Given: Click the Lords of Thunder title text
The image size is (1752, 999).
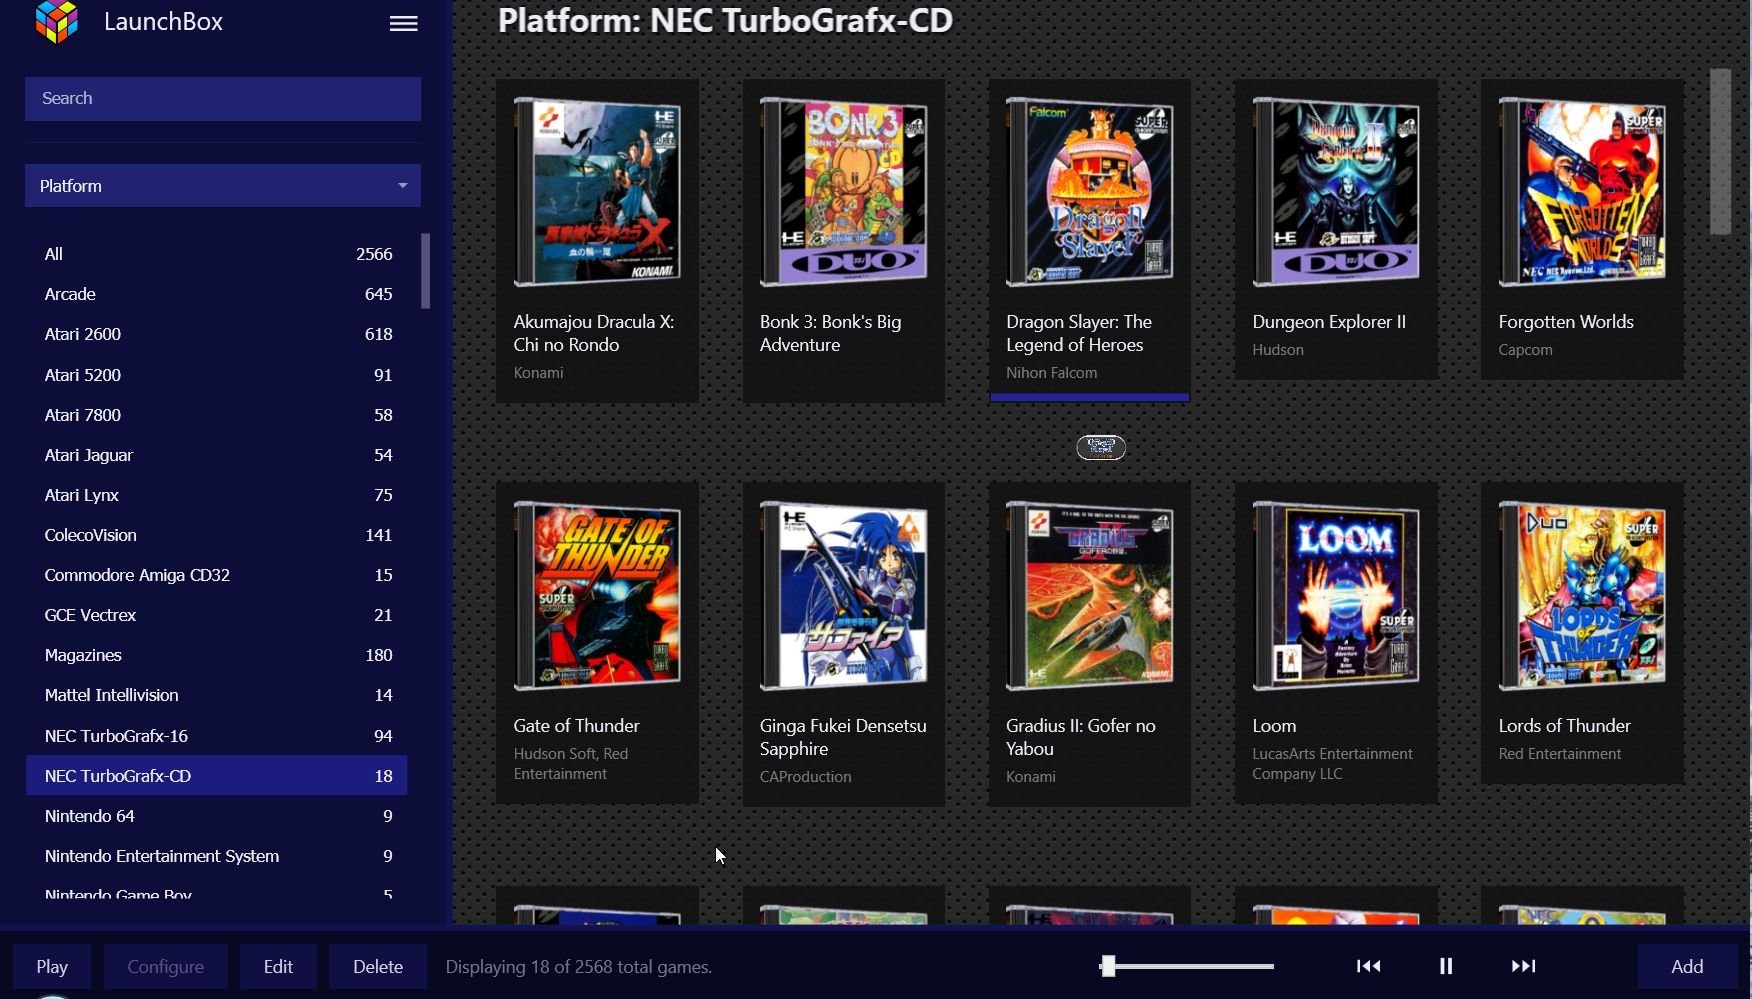Looking at the screenshot, I should pyautogui.click(x=1564, y=726).
